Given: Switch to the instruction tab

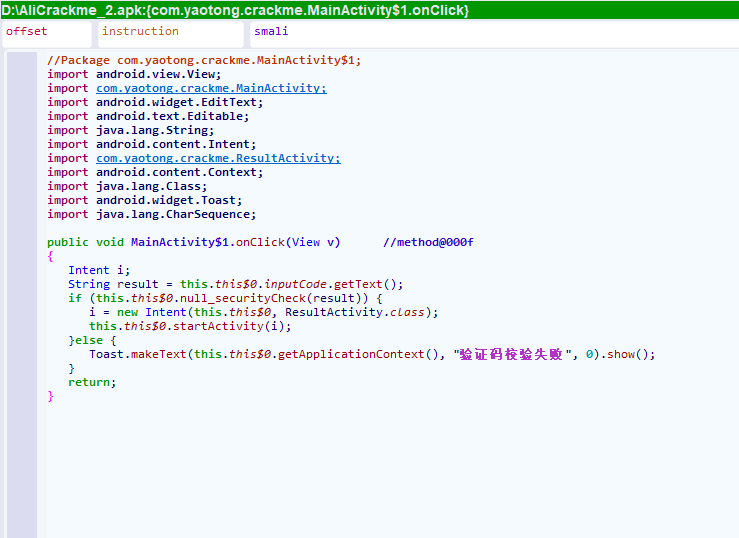Looking at the screenshot, I should pos(171,33).
